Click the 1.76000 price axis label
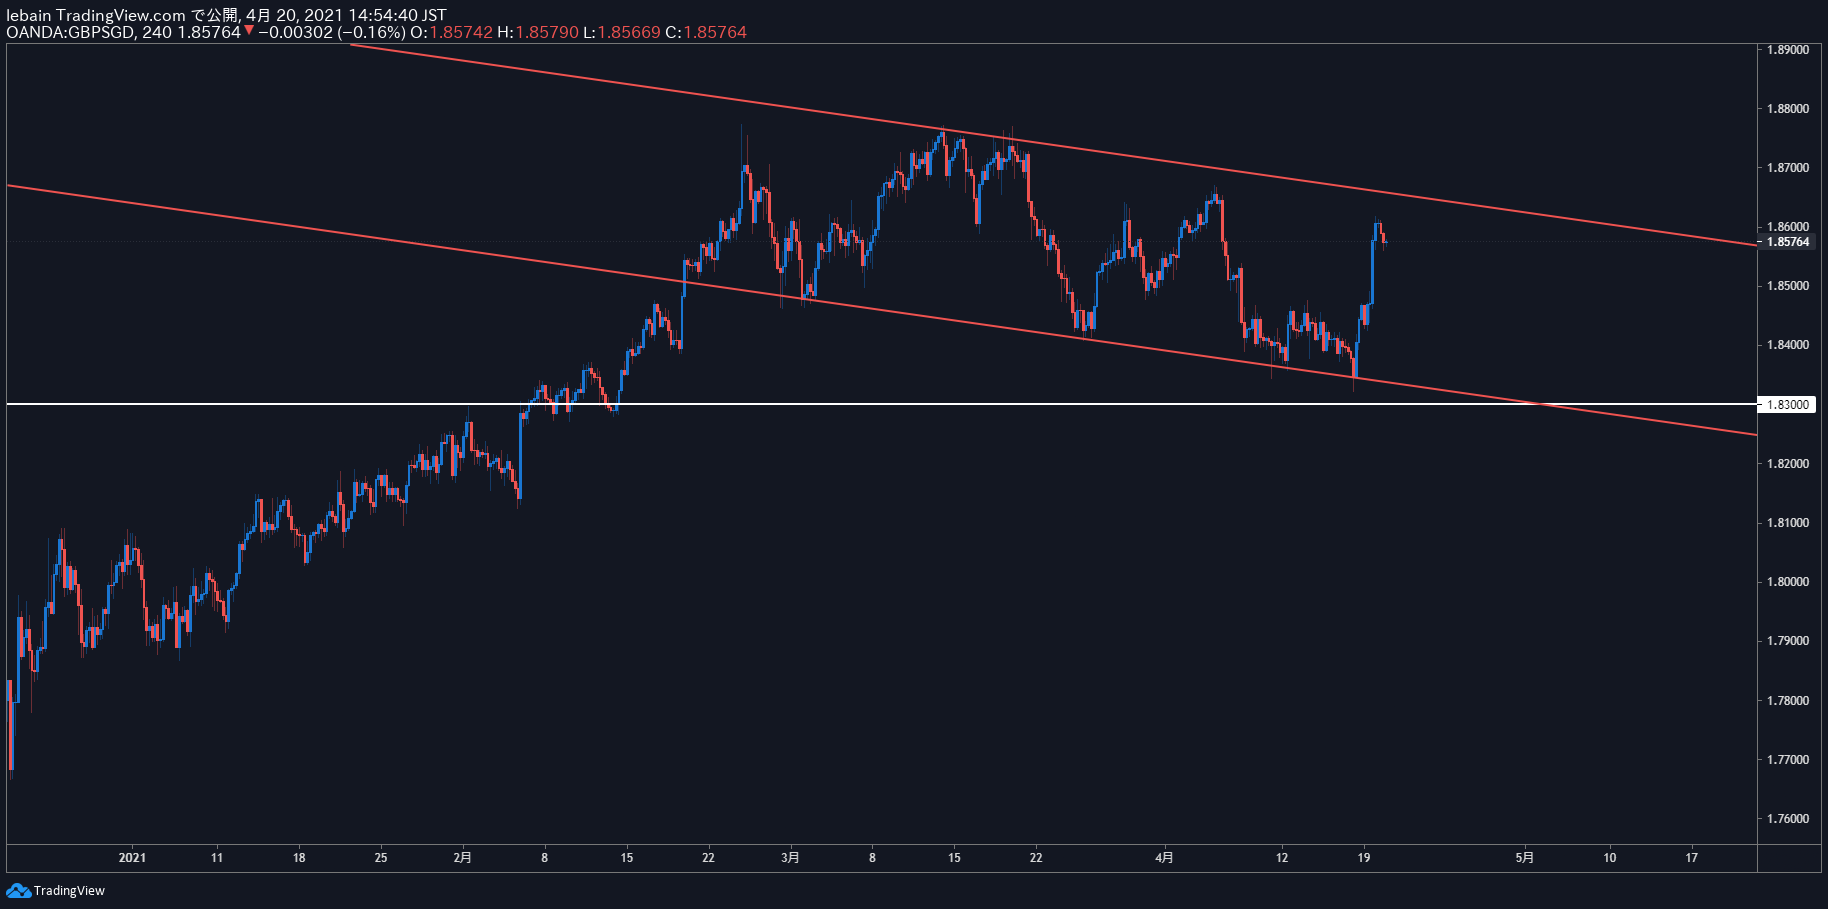This screenshot has width=1828, height=909. point(1788,819)
